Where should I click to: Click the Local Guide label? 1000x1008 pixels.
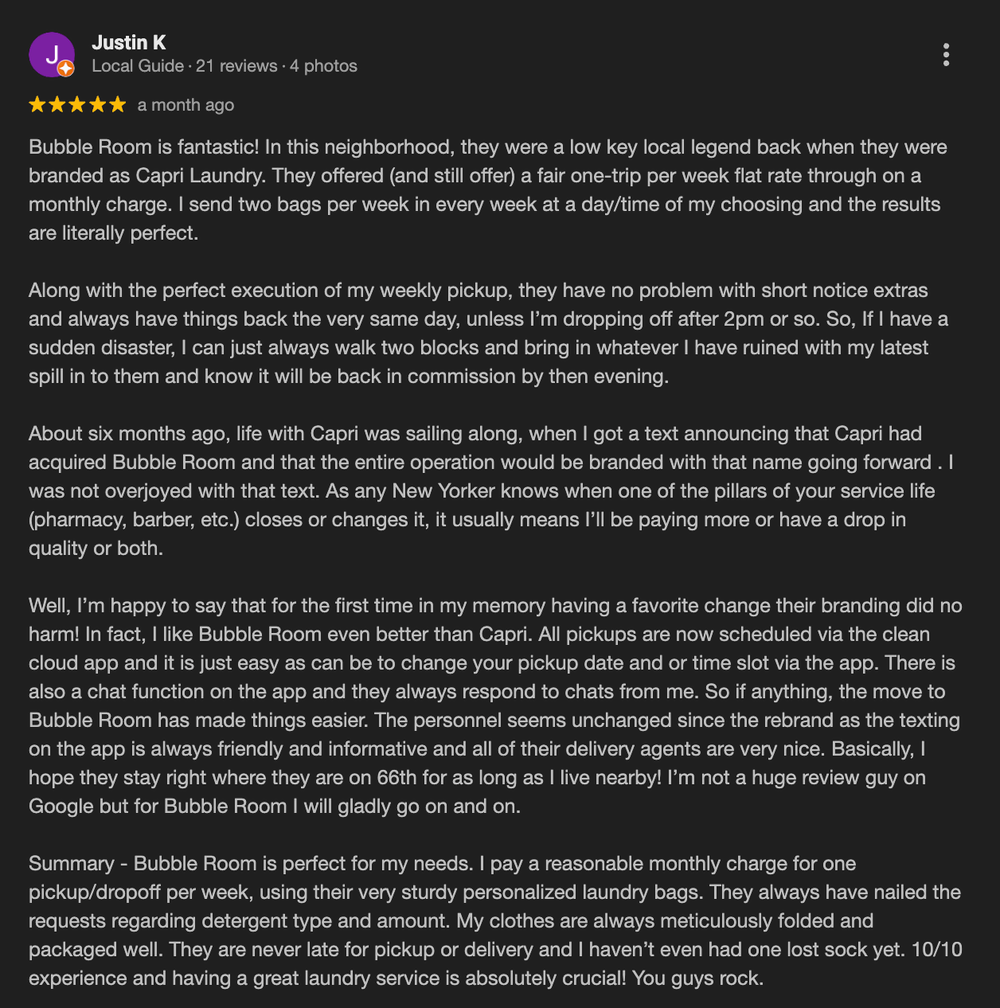[x=137, y=66]
